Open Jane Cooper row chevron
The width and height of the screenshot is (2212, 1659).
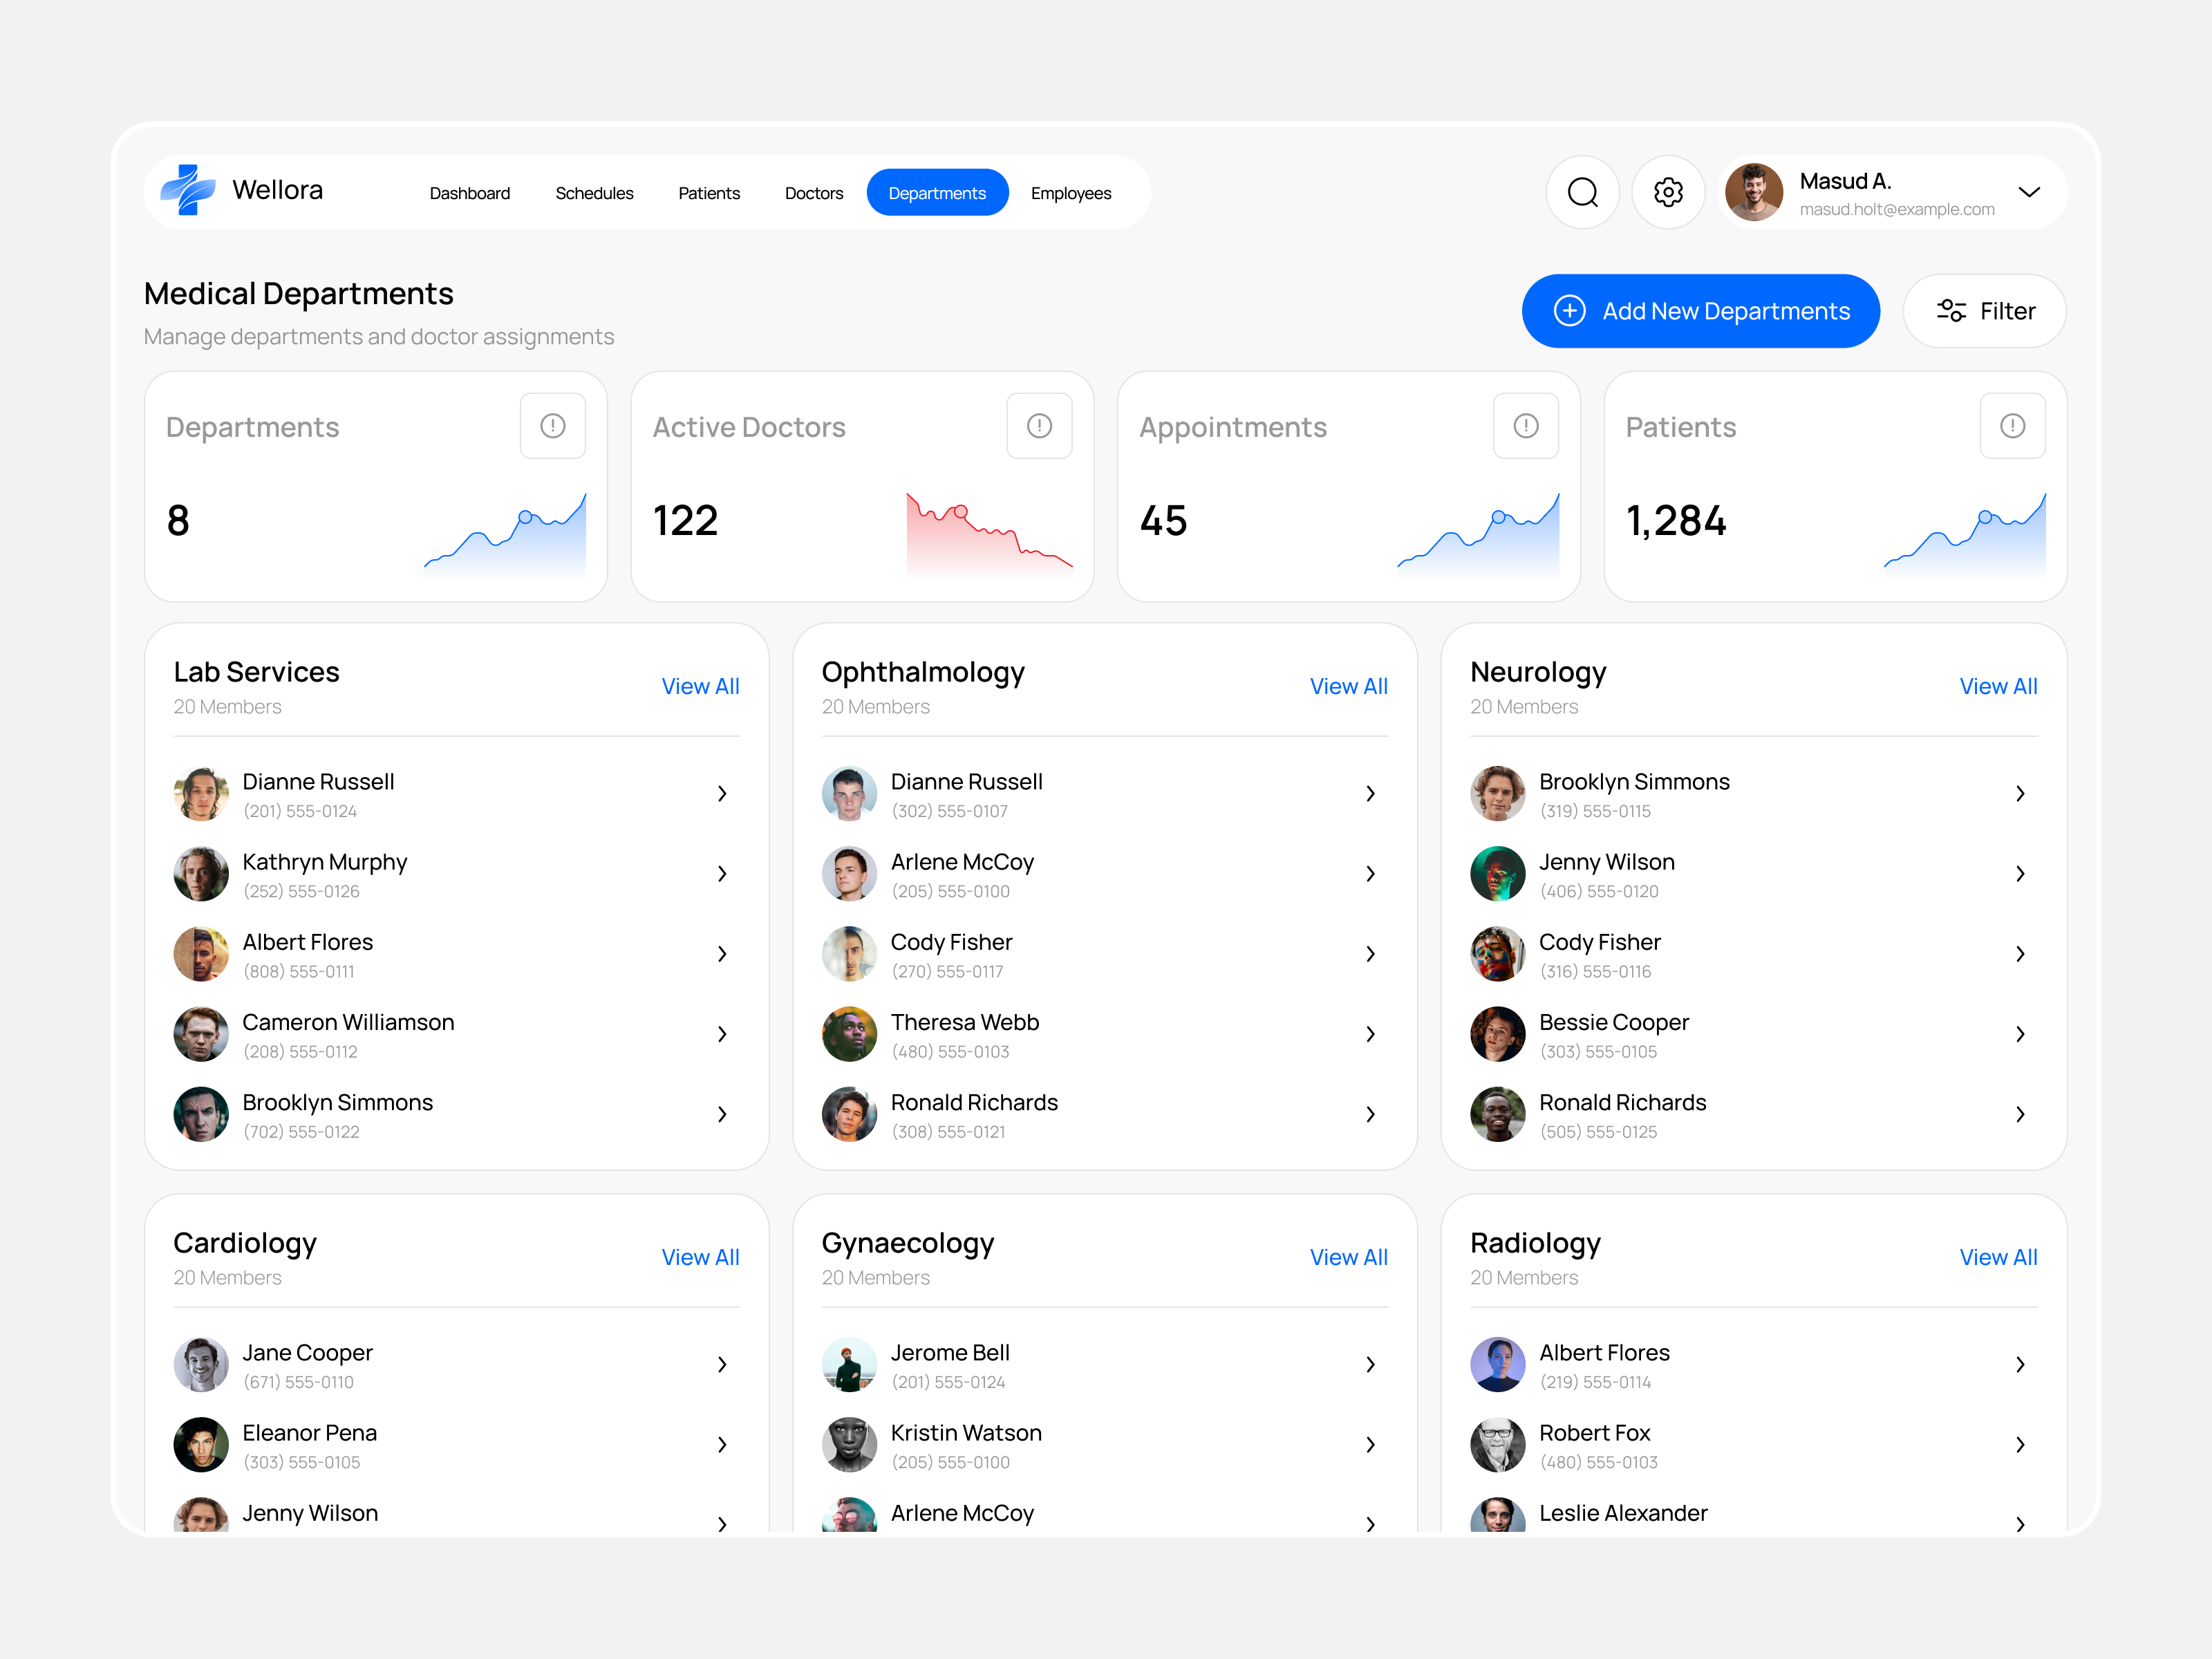pyautogui.click(x=722, y=1365)
